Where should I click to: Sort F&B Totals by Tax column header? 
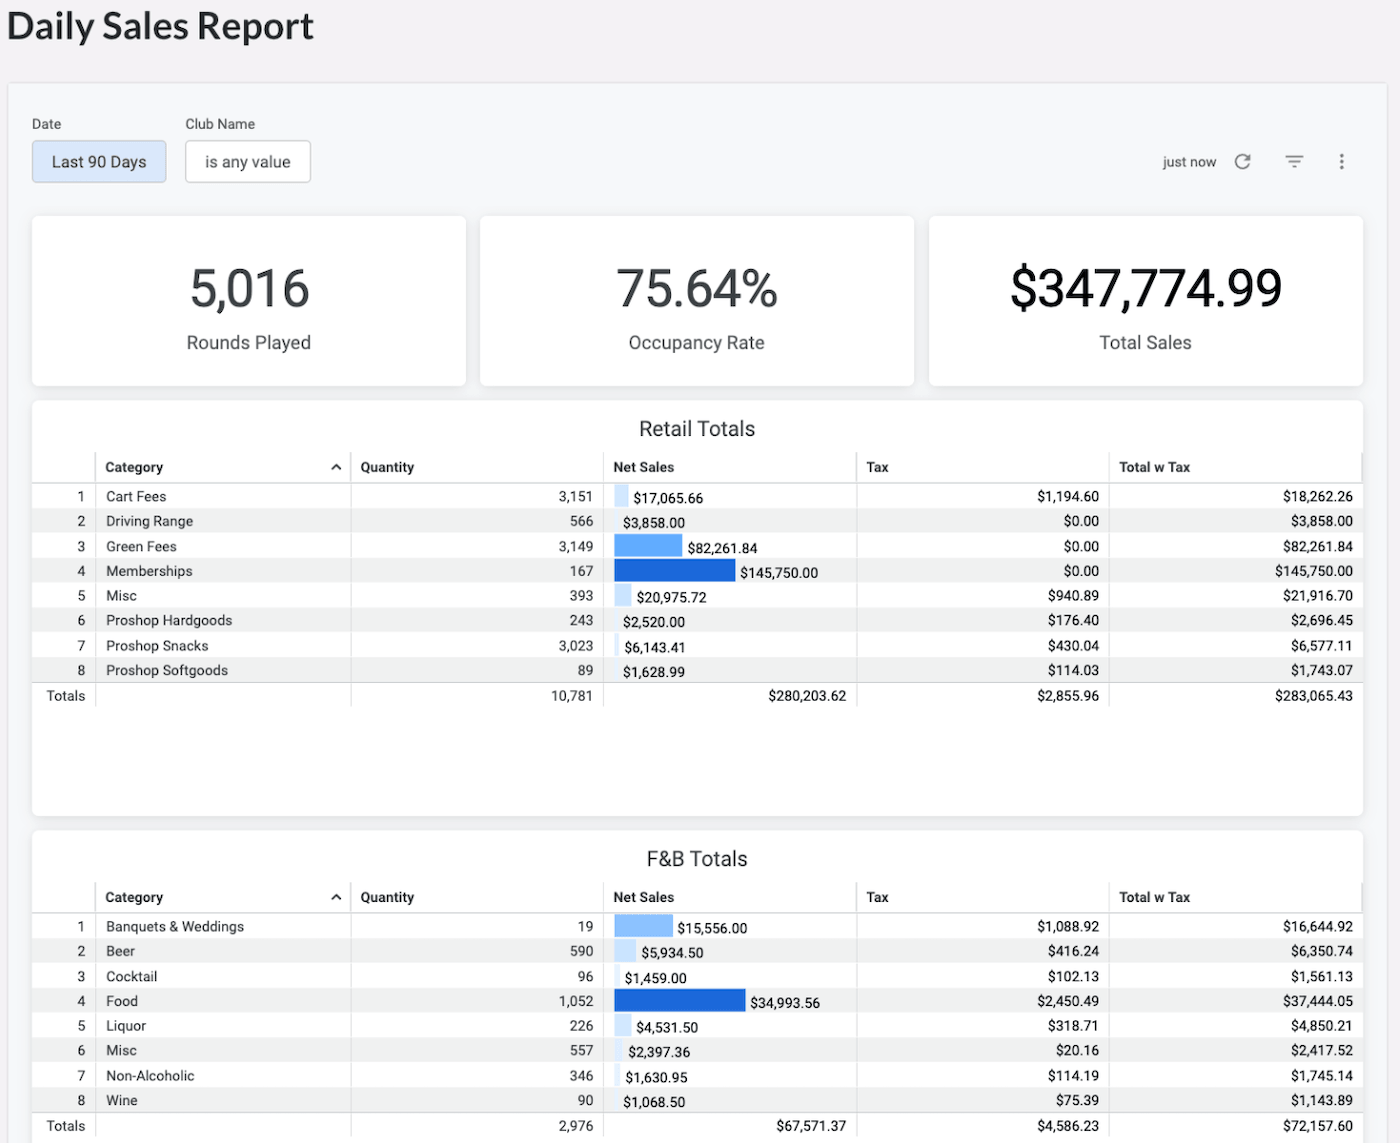(877, 897)
